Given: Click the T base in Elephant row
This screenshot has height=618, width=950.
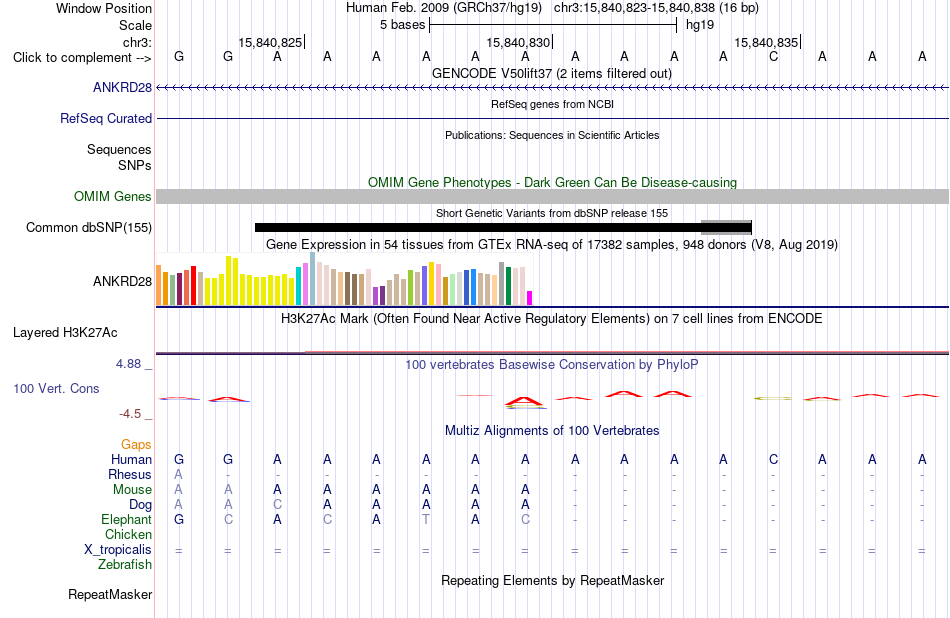Looking at the screenshot, I should pyautogui.click(x=426, y=519).
